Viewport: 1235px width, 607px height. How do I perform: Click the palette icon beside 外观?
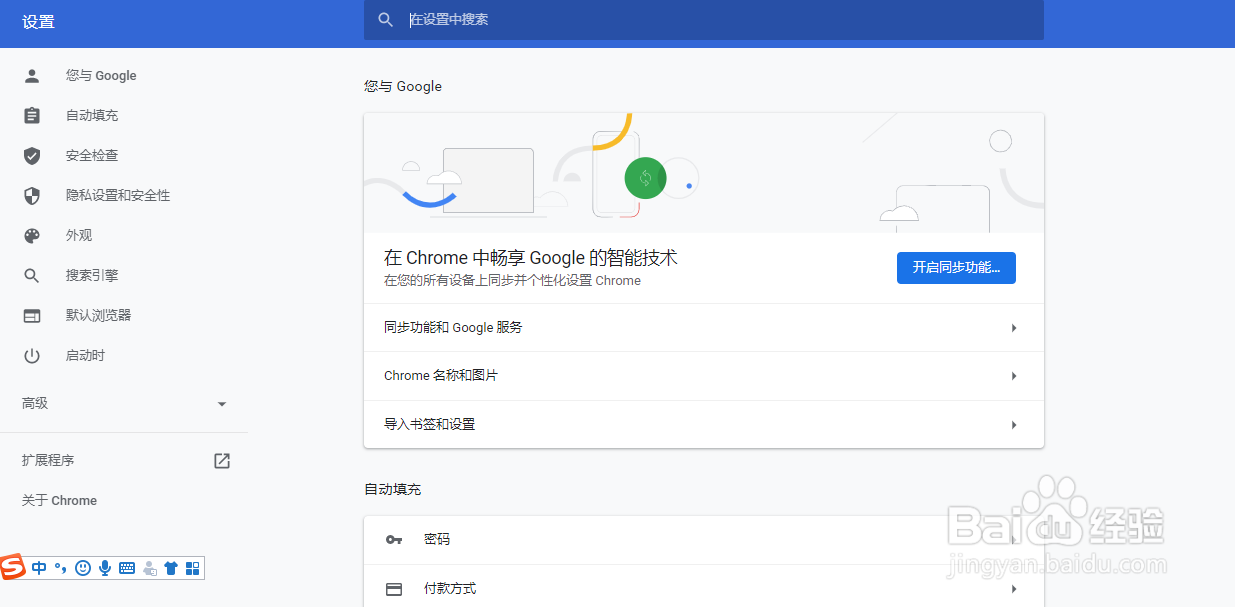[x=31, y=235]
